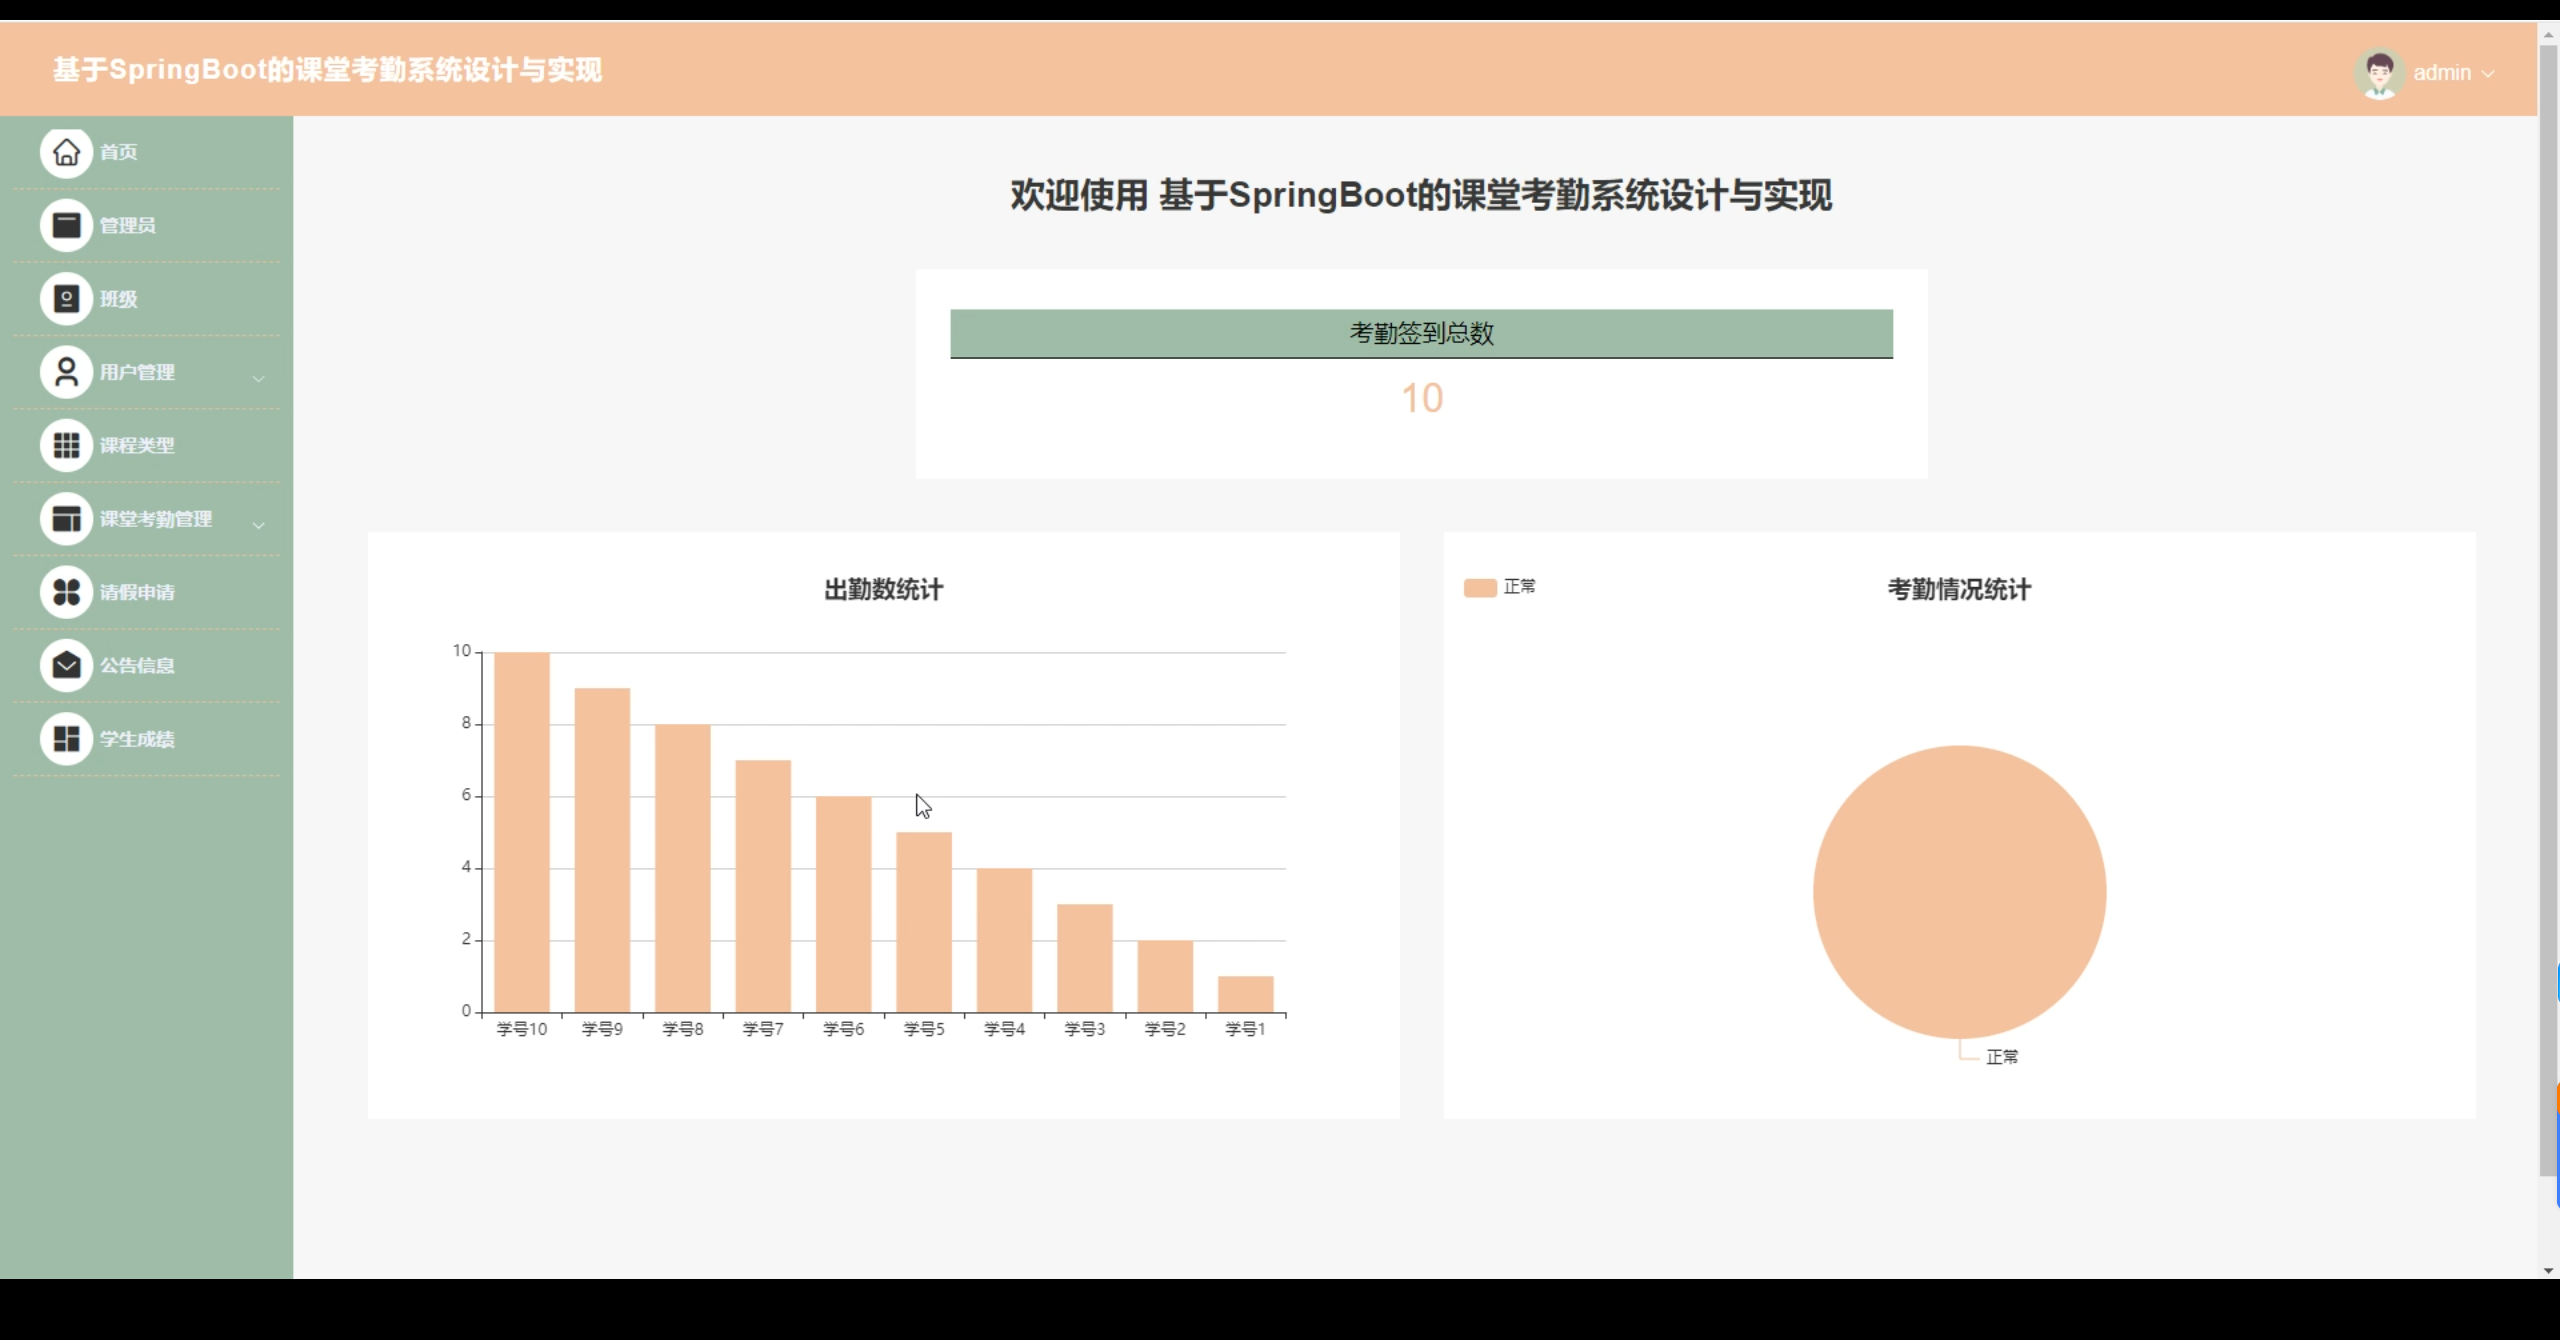The height and width of the screenshot is (1340, 2560).
Task: Click the admin avatar picture
Action: (2378, 73)
